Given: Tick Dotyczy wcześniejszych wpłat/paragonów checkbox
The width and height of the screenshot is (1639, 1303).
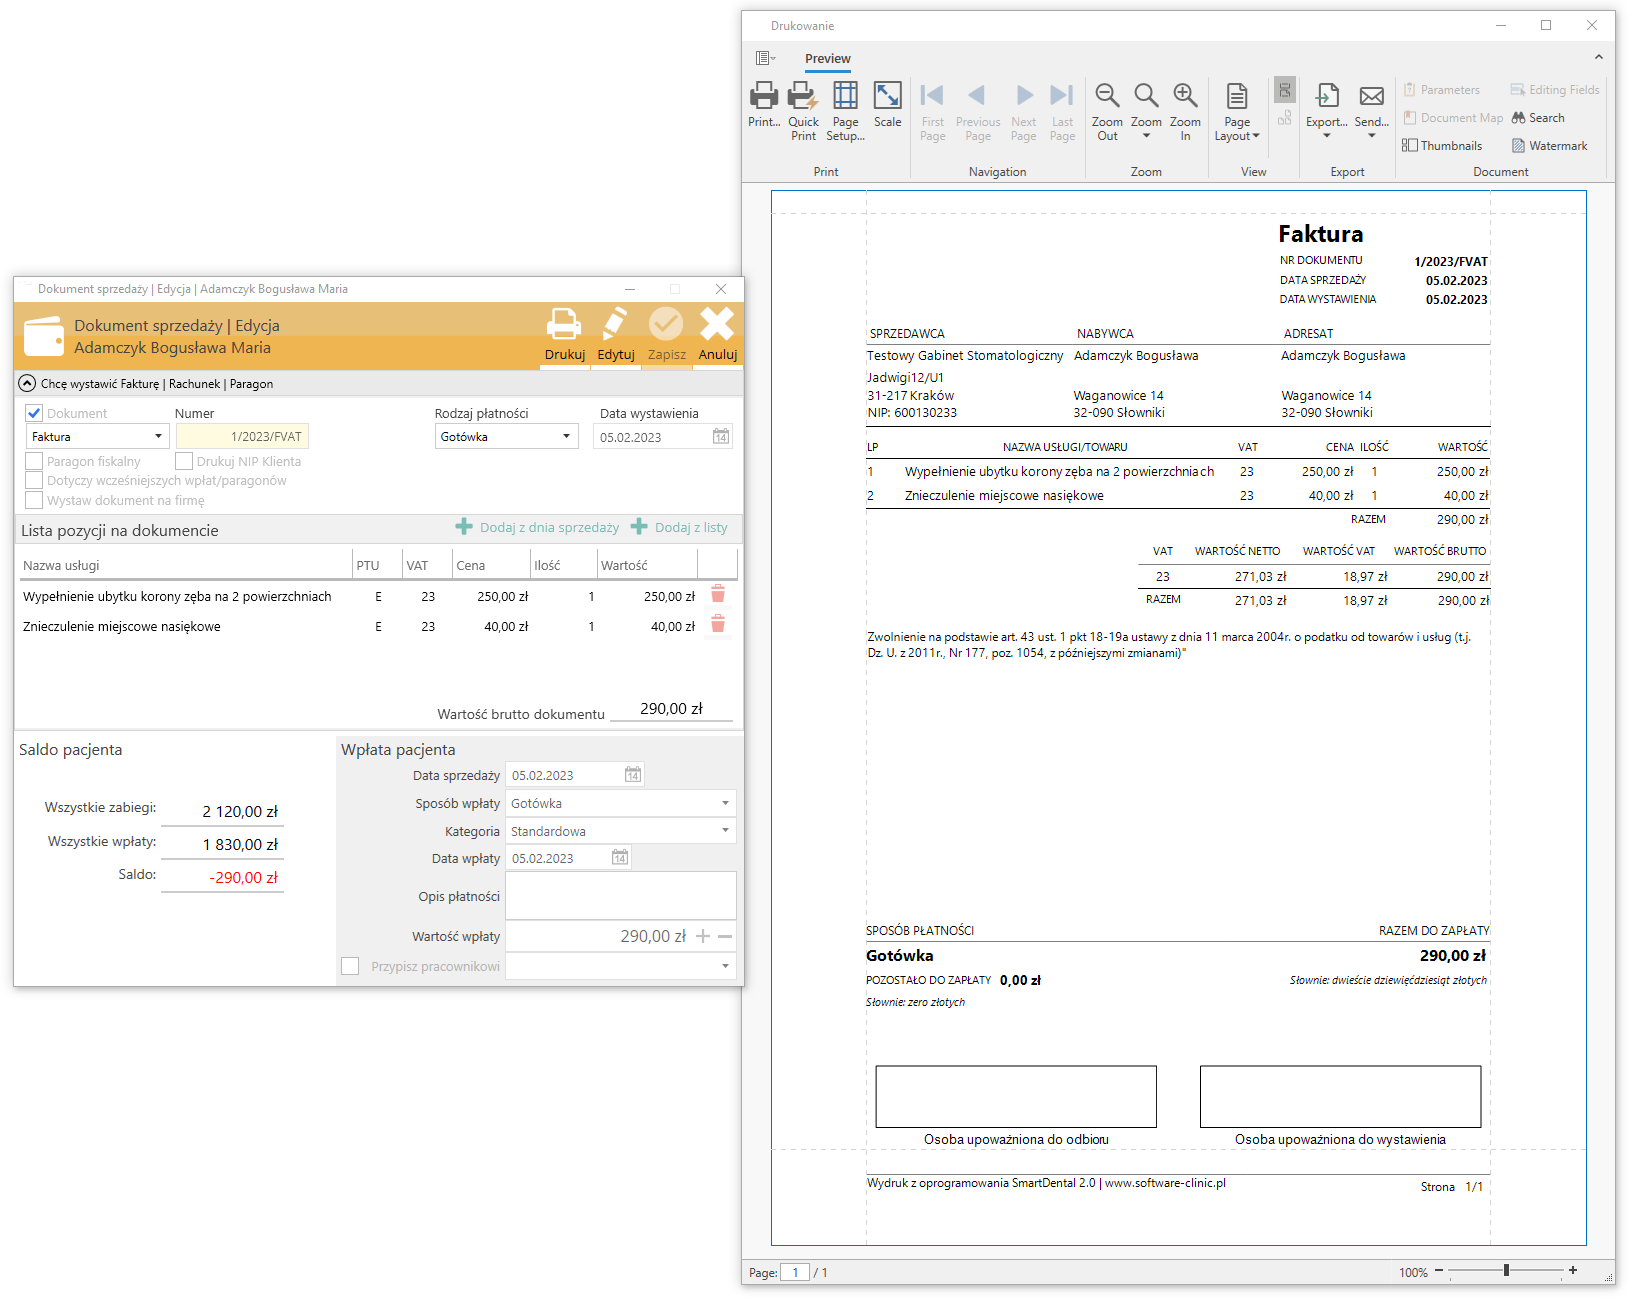Looking at the screenshot, I should click(34, 480).
